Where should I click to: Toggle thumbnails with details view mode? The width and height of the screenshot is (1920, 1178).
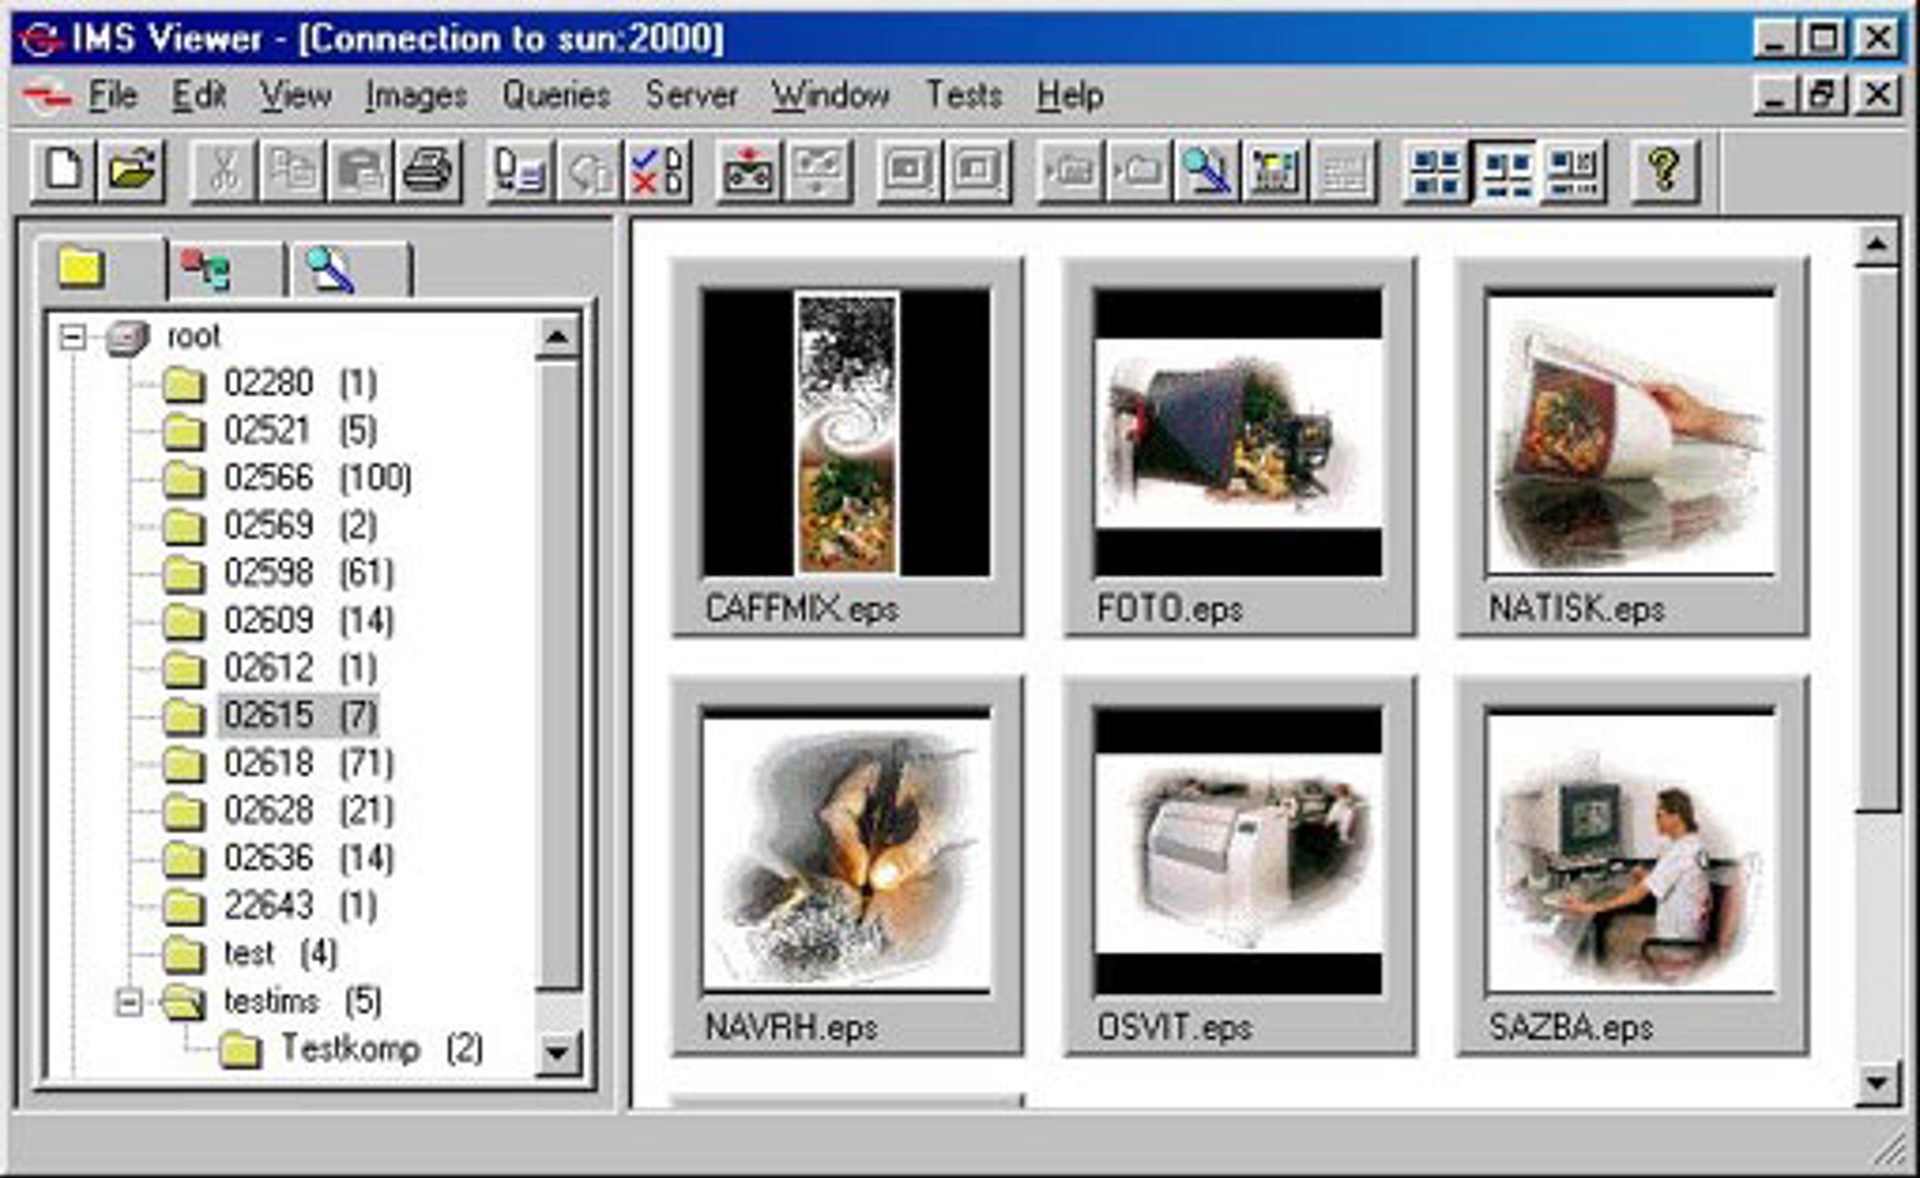click(1574, 171)
